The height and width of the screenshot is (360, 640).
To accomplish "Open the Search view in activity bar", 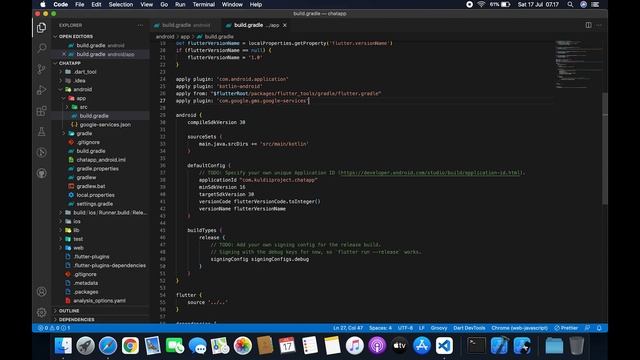I will pos(42,48).
